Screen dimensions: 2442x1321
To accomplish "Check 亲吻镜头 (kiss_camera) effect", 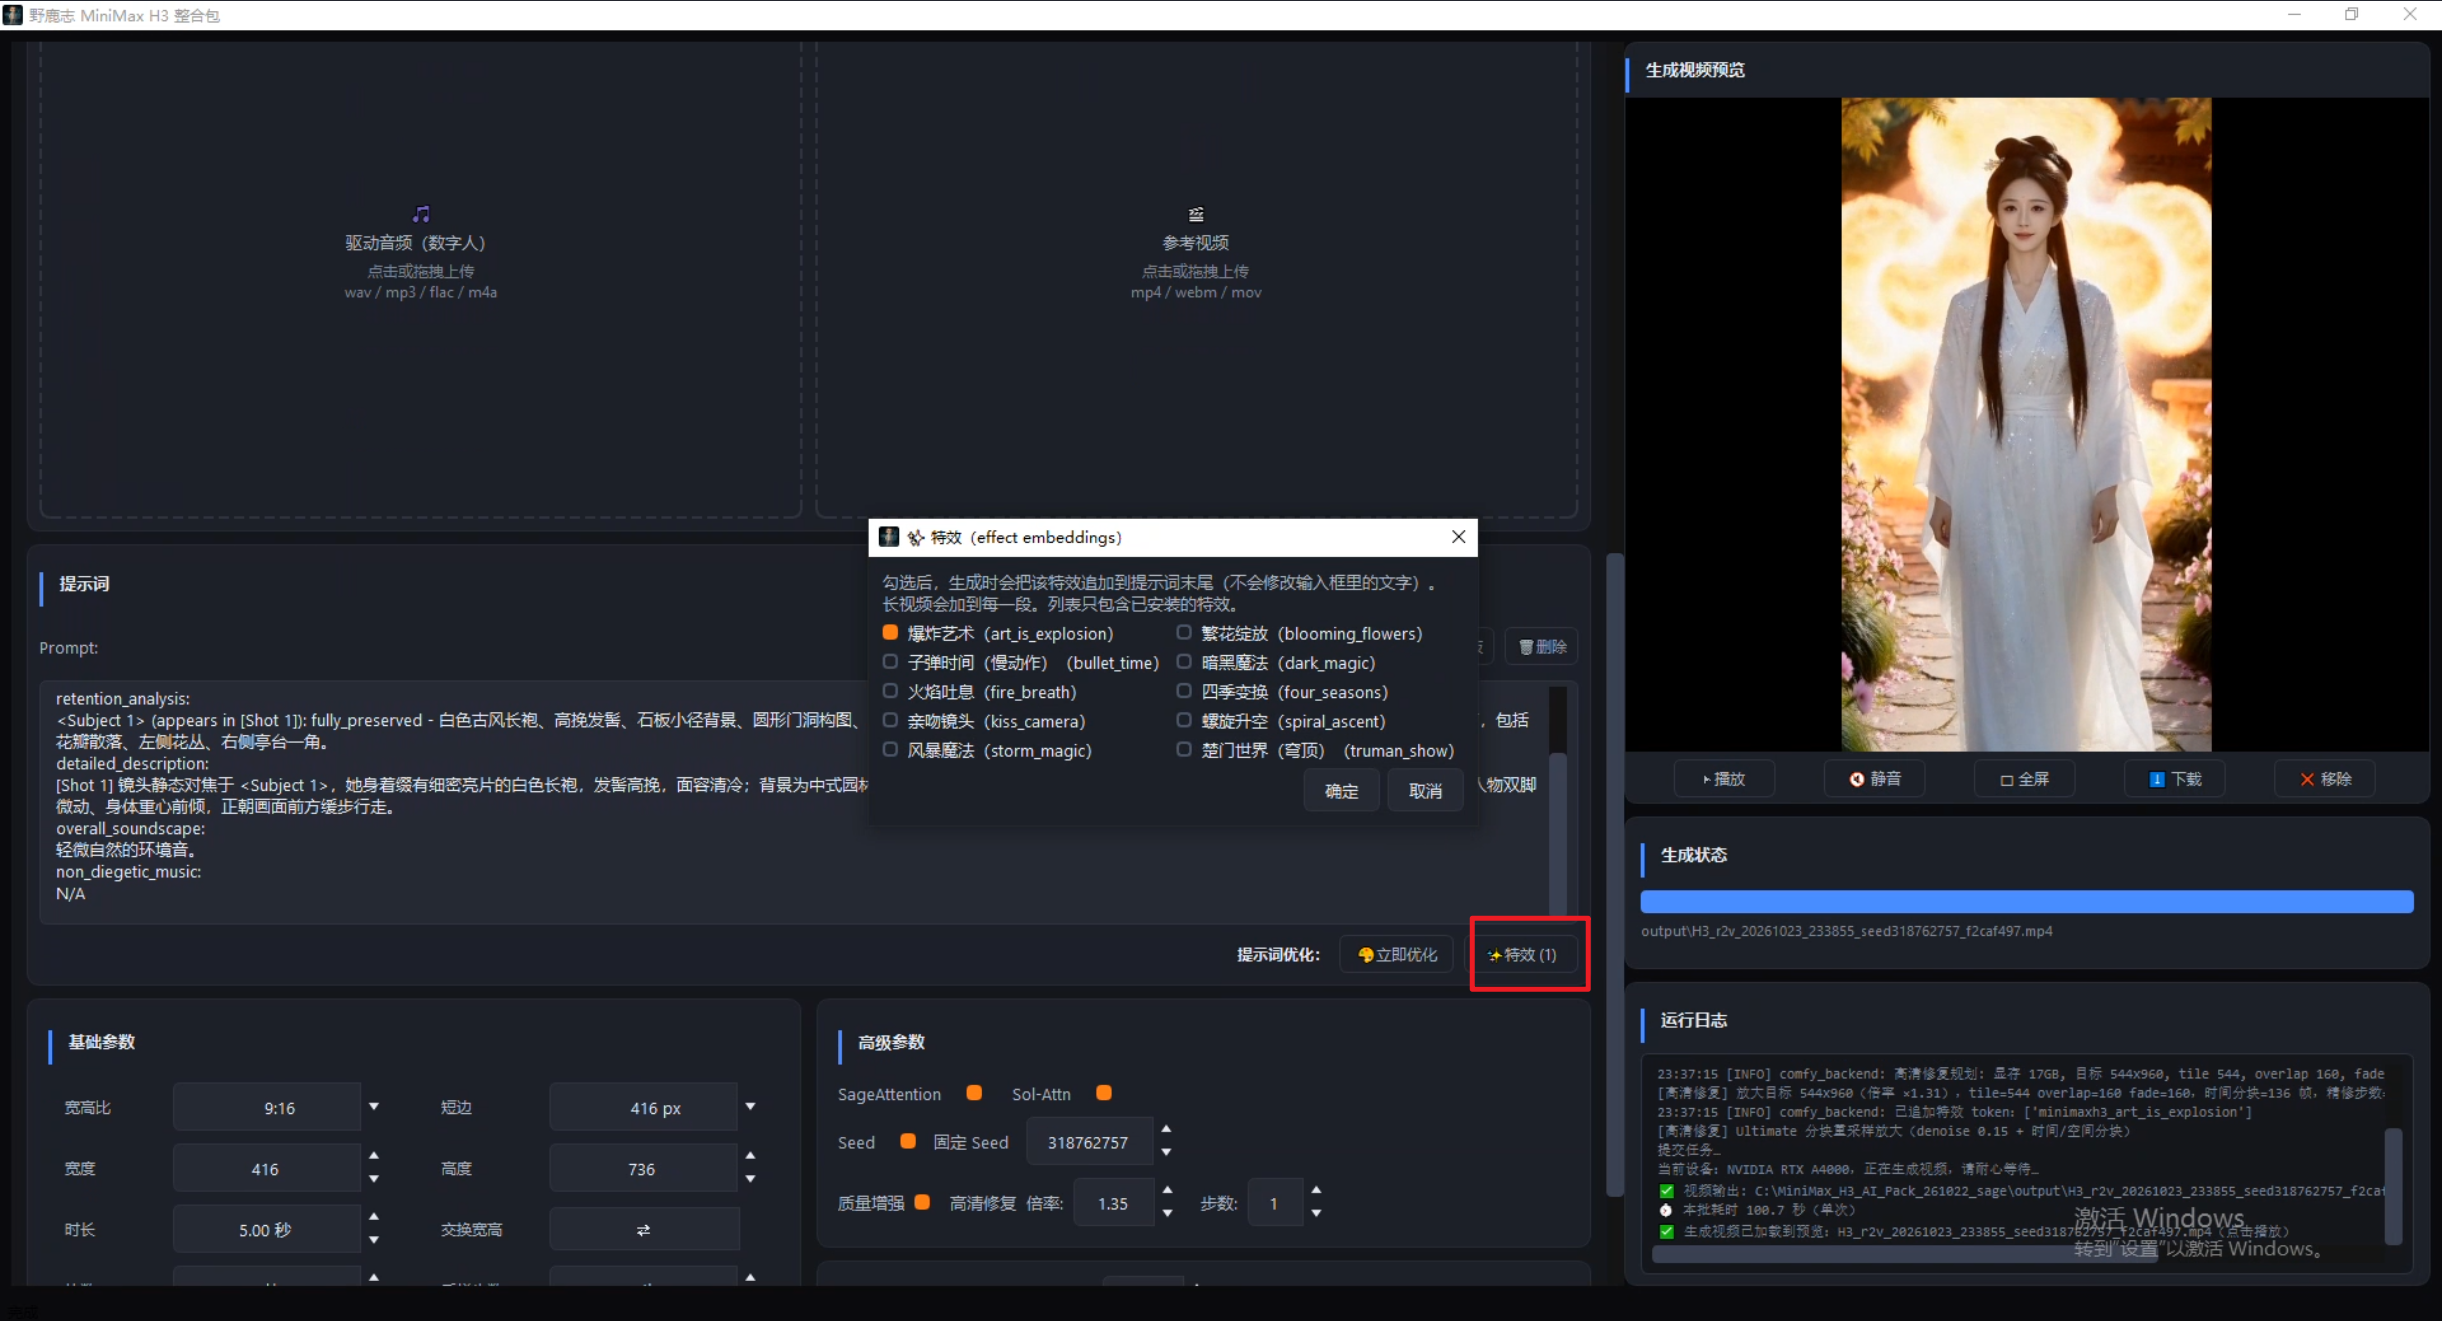I will tap(890, 720).
